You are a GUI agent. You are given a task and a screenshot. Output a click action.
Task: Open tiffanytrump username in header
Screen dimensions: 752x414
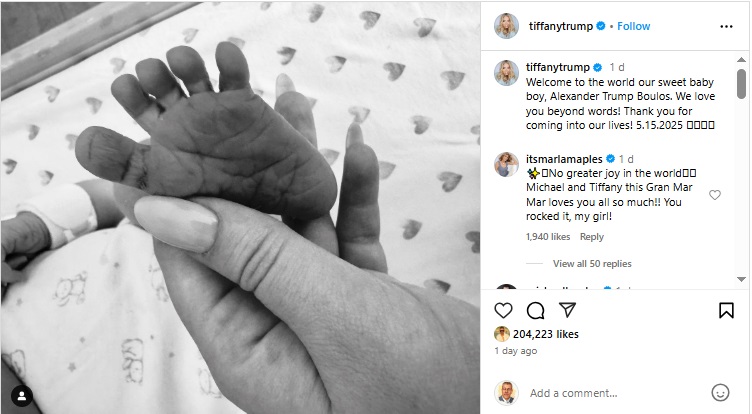pyautogui.click(x=561, y=26)
